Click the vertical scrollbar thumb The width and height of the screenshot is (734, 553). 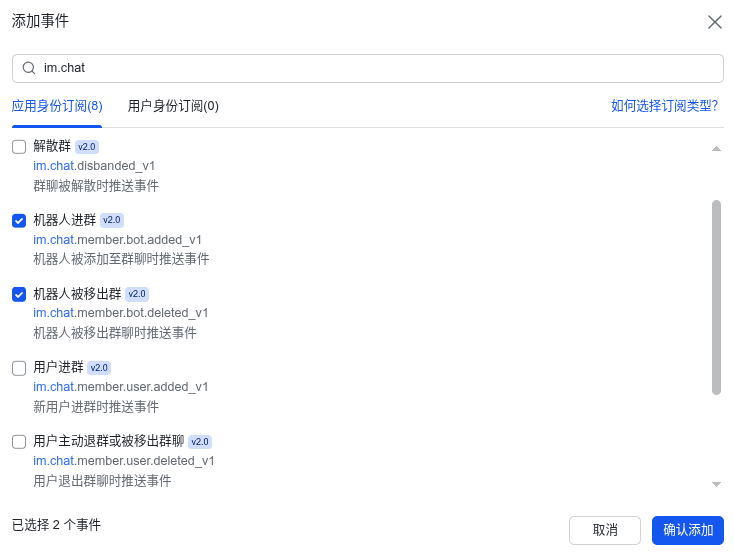click(x=716, y=297)
